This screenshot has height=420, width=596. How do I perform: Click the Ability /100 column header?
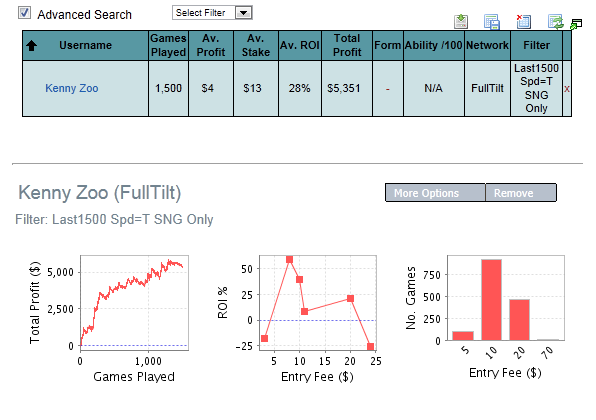434,46
